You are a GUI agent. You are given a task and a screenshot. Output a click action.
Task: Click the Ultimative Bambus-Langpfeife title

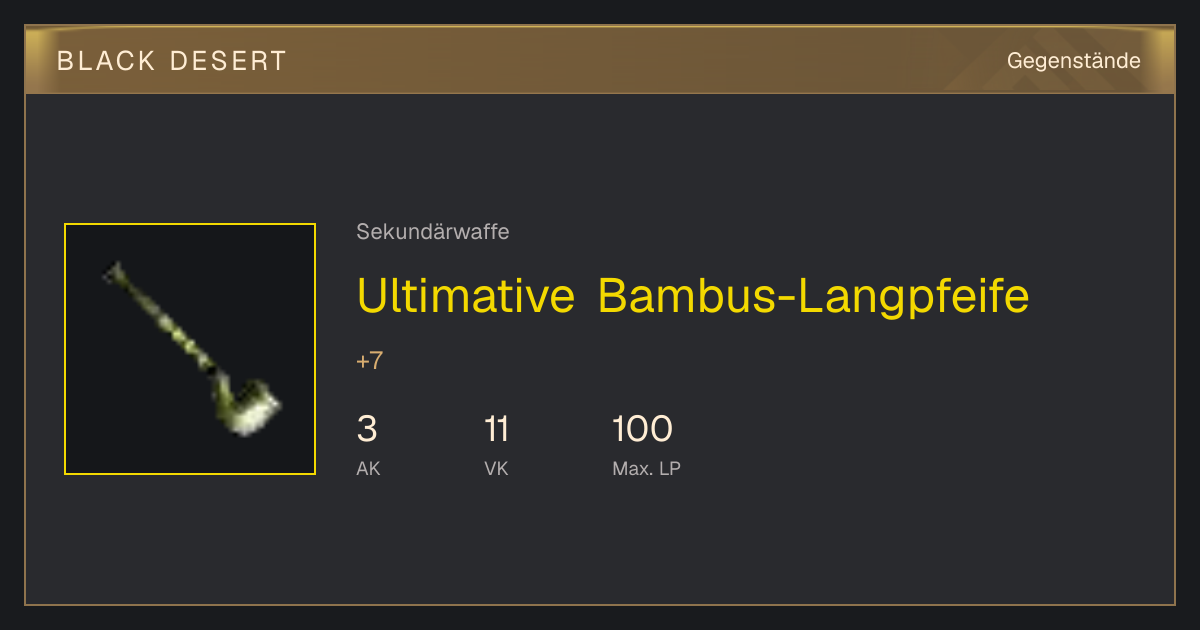[x=693, y=296]
